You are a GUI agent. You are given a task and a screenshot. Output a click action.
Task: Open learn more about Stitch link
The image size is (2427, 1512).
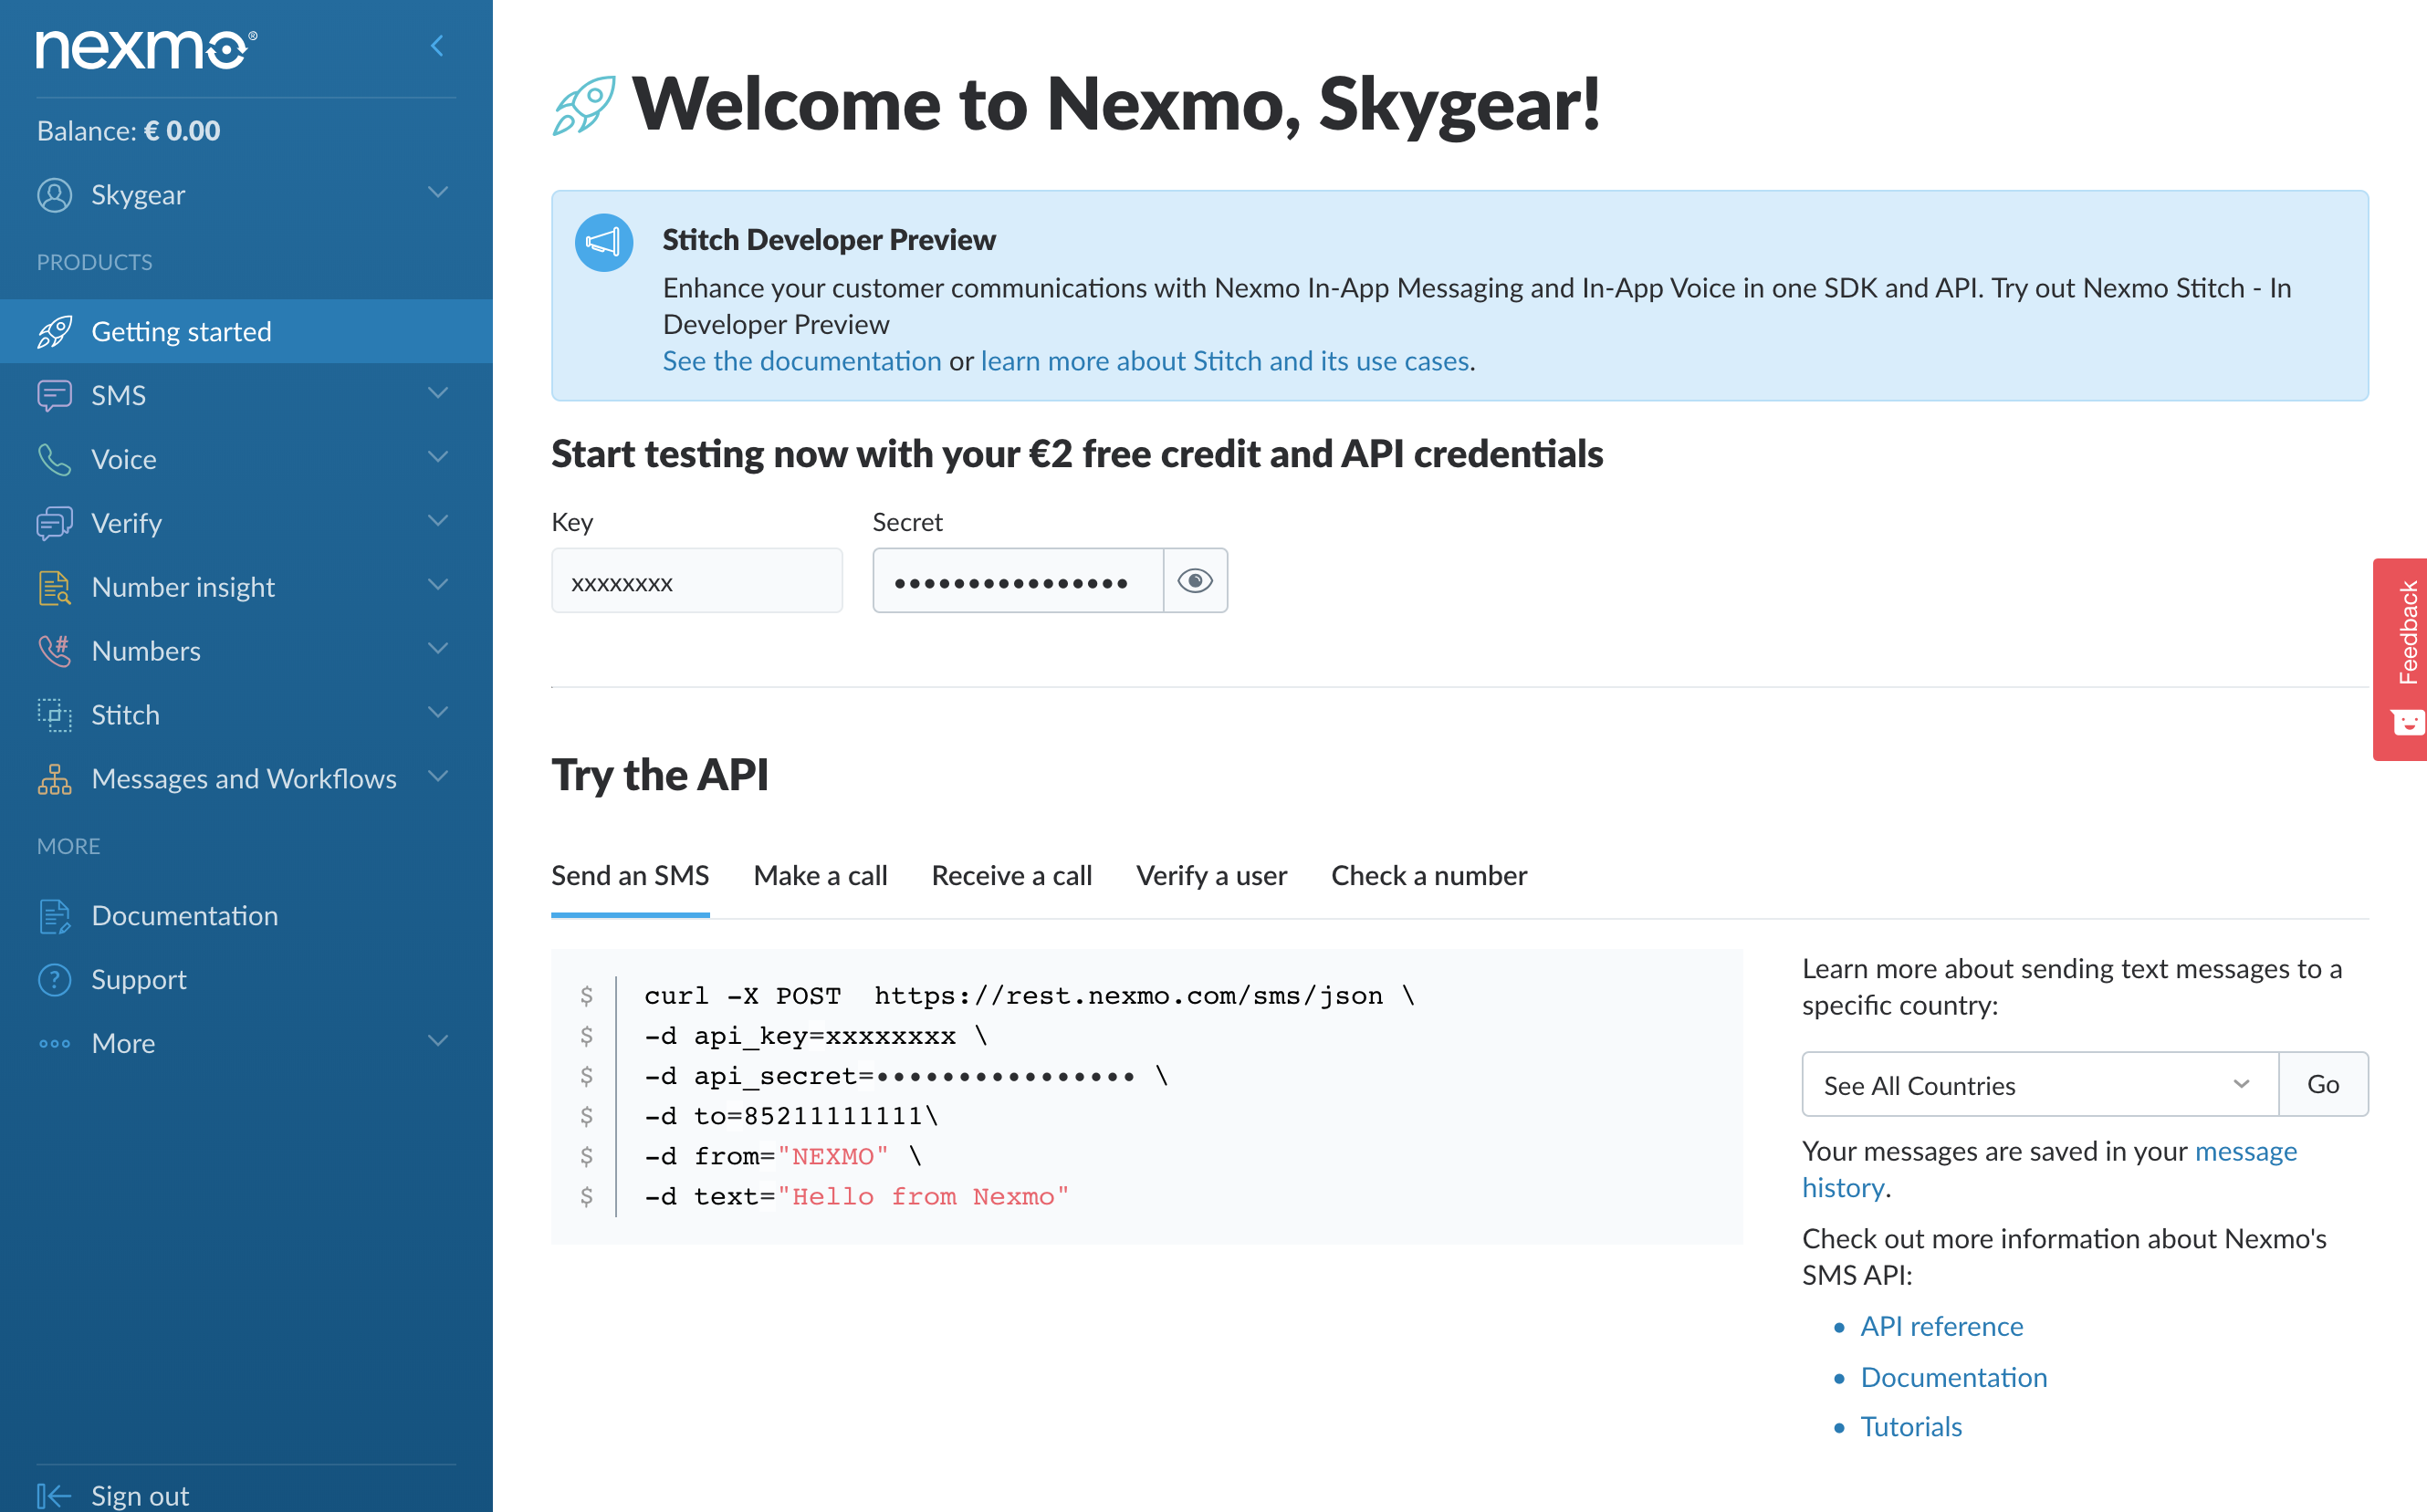1225,361
